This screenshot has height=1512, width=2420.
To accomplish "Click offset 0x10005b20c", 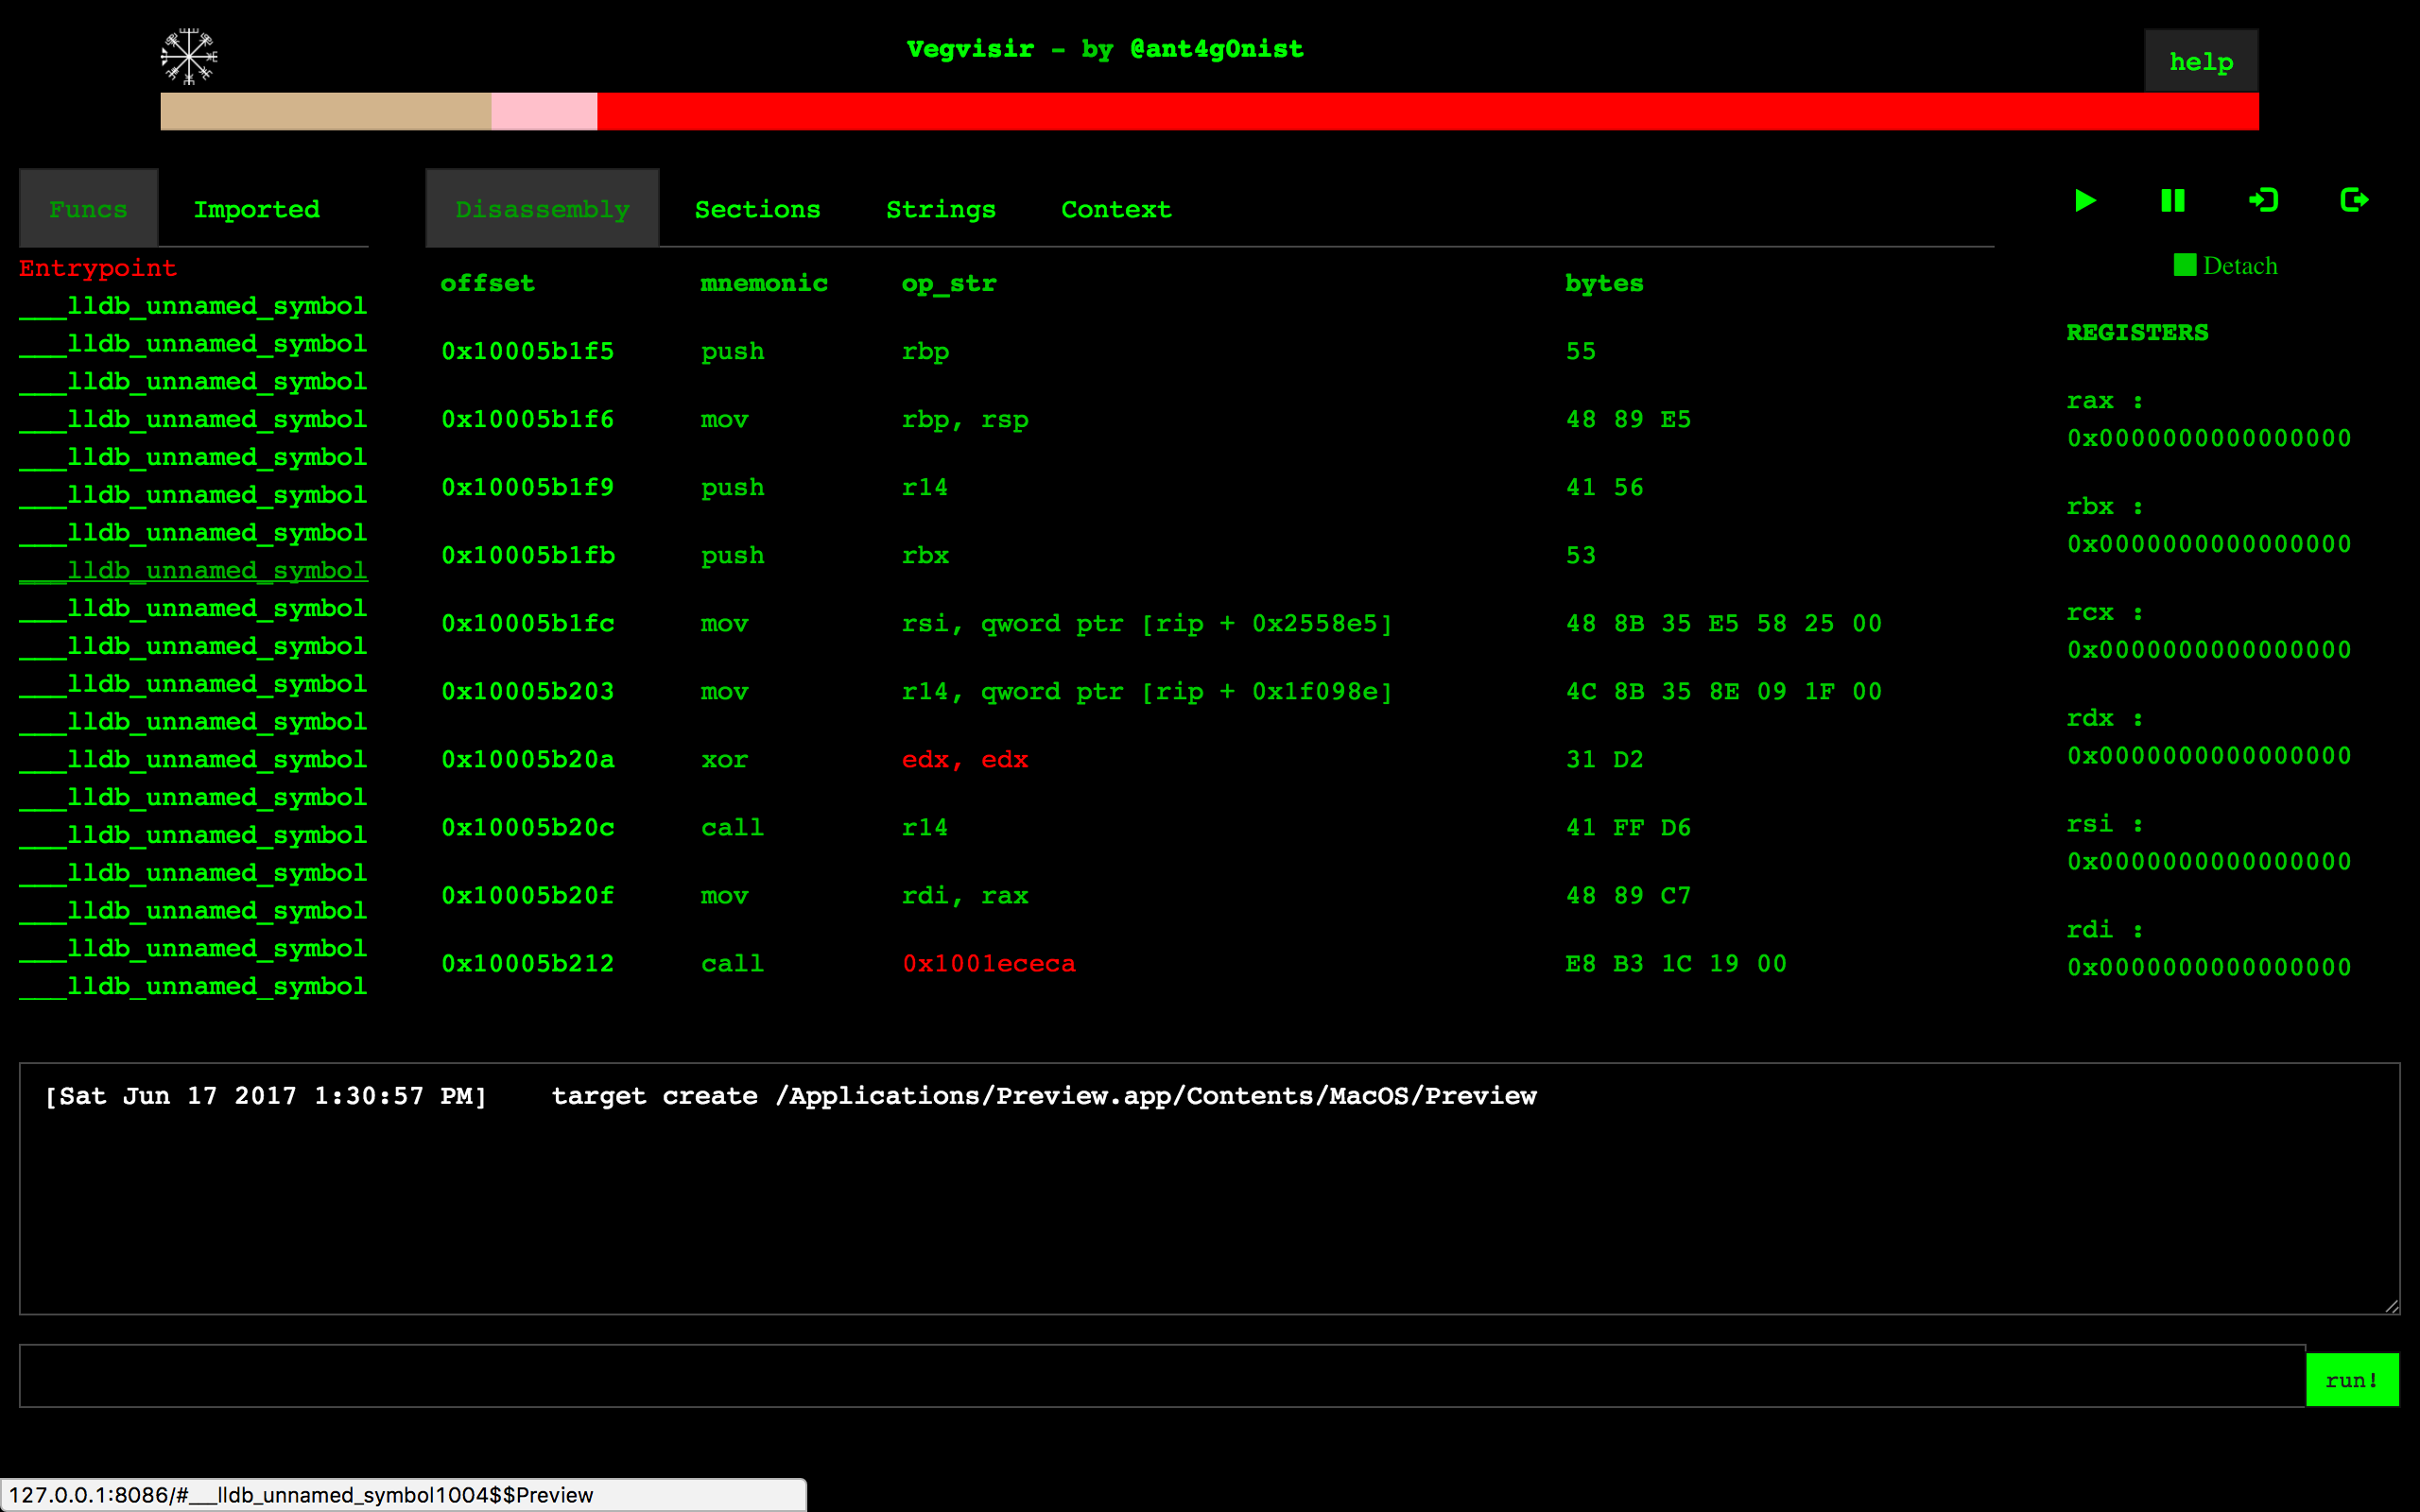I will point(528,827).
